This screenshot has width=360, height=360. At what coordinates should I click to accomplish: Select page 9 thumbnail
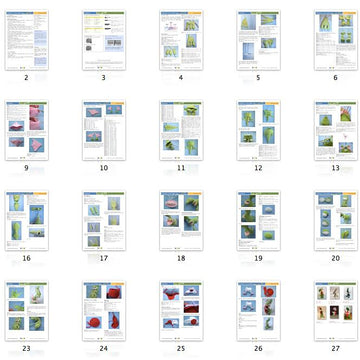[27, 130]
